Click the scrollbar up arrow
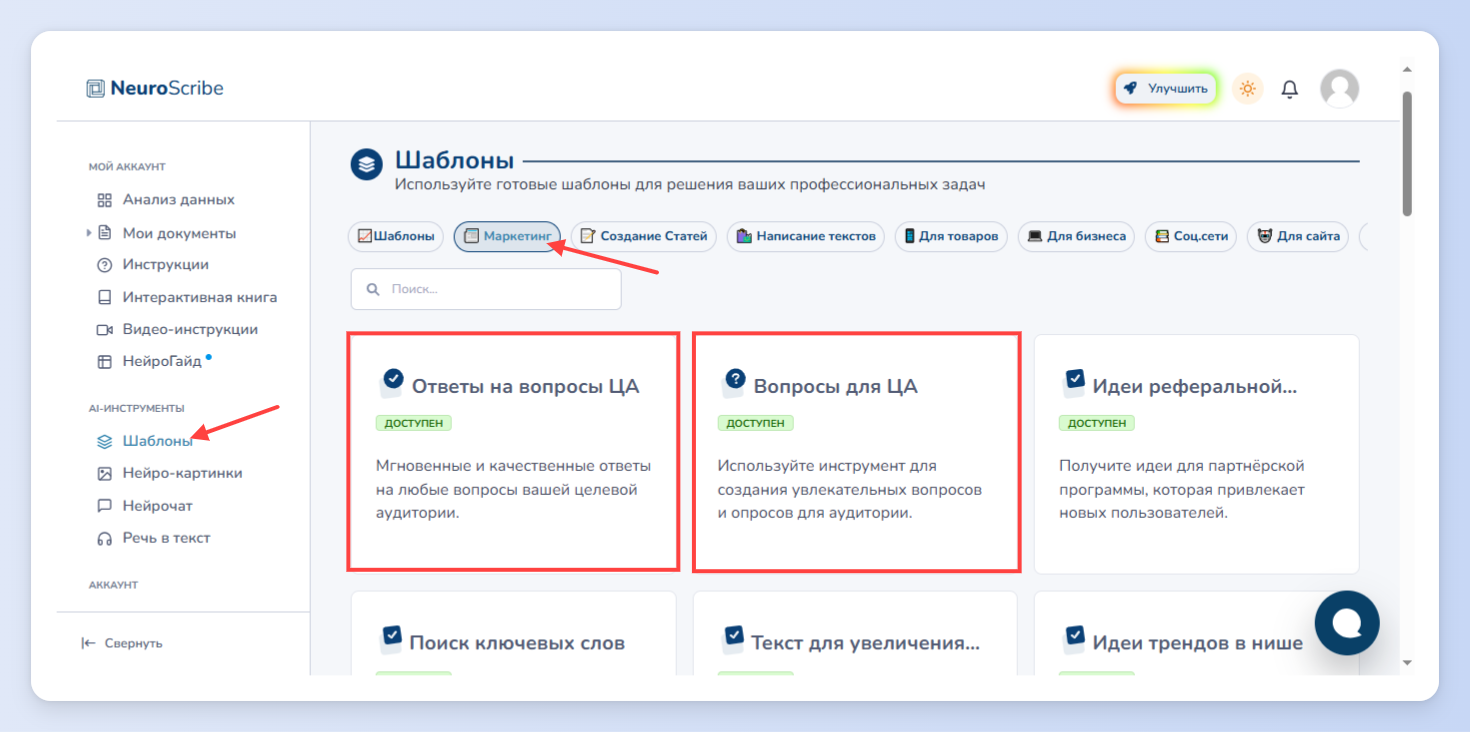This screenshot has height=732, width=1470. pyautogui.click(x=1407, y=70)
